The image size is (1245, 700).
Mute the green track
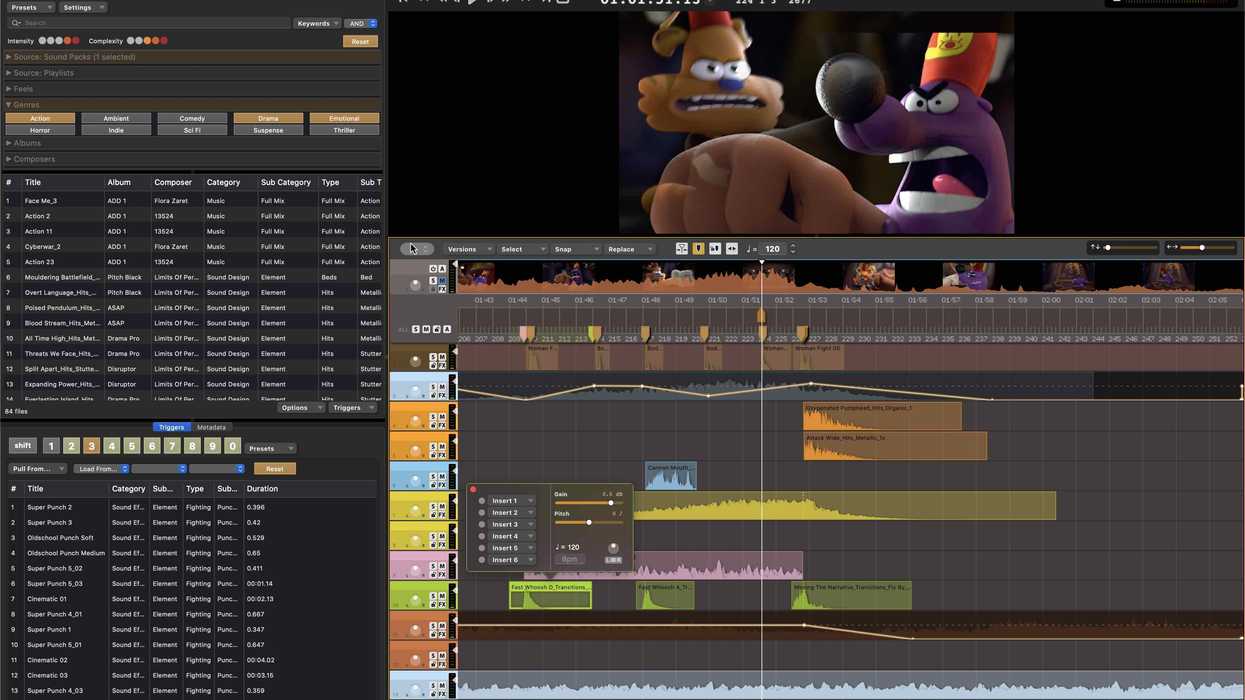(442, 596)
